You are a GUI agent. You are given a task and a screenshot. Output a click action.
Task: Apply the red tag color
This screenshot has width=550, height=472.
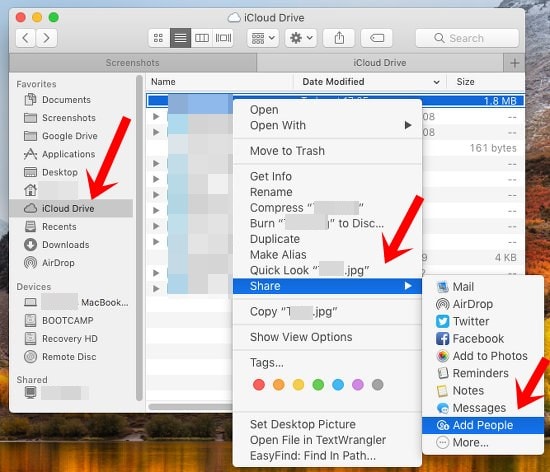259,385
